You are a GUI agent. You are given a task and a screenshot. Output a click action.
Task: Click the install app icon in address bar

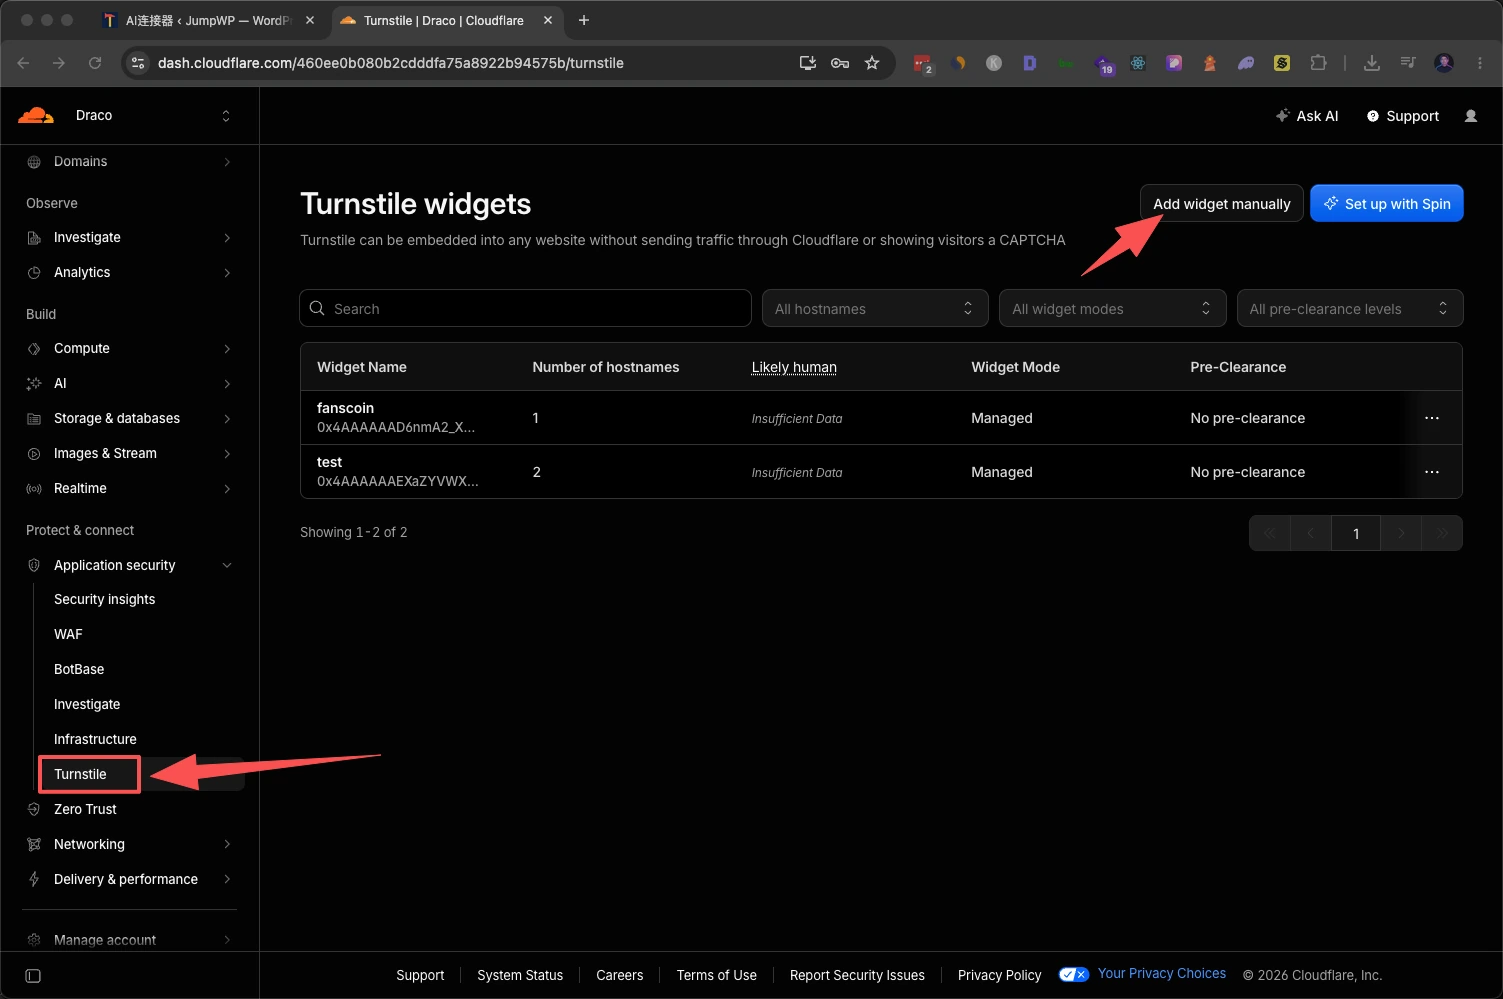pyautogui.click(x=808, y=63)
